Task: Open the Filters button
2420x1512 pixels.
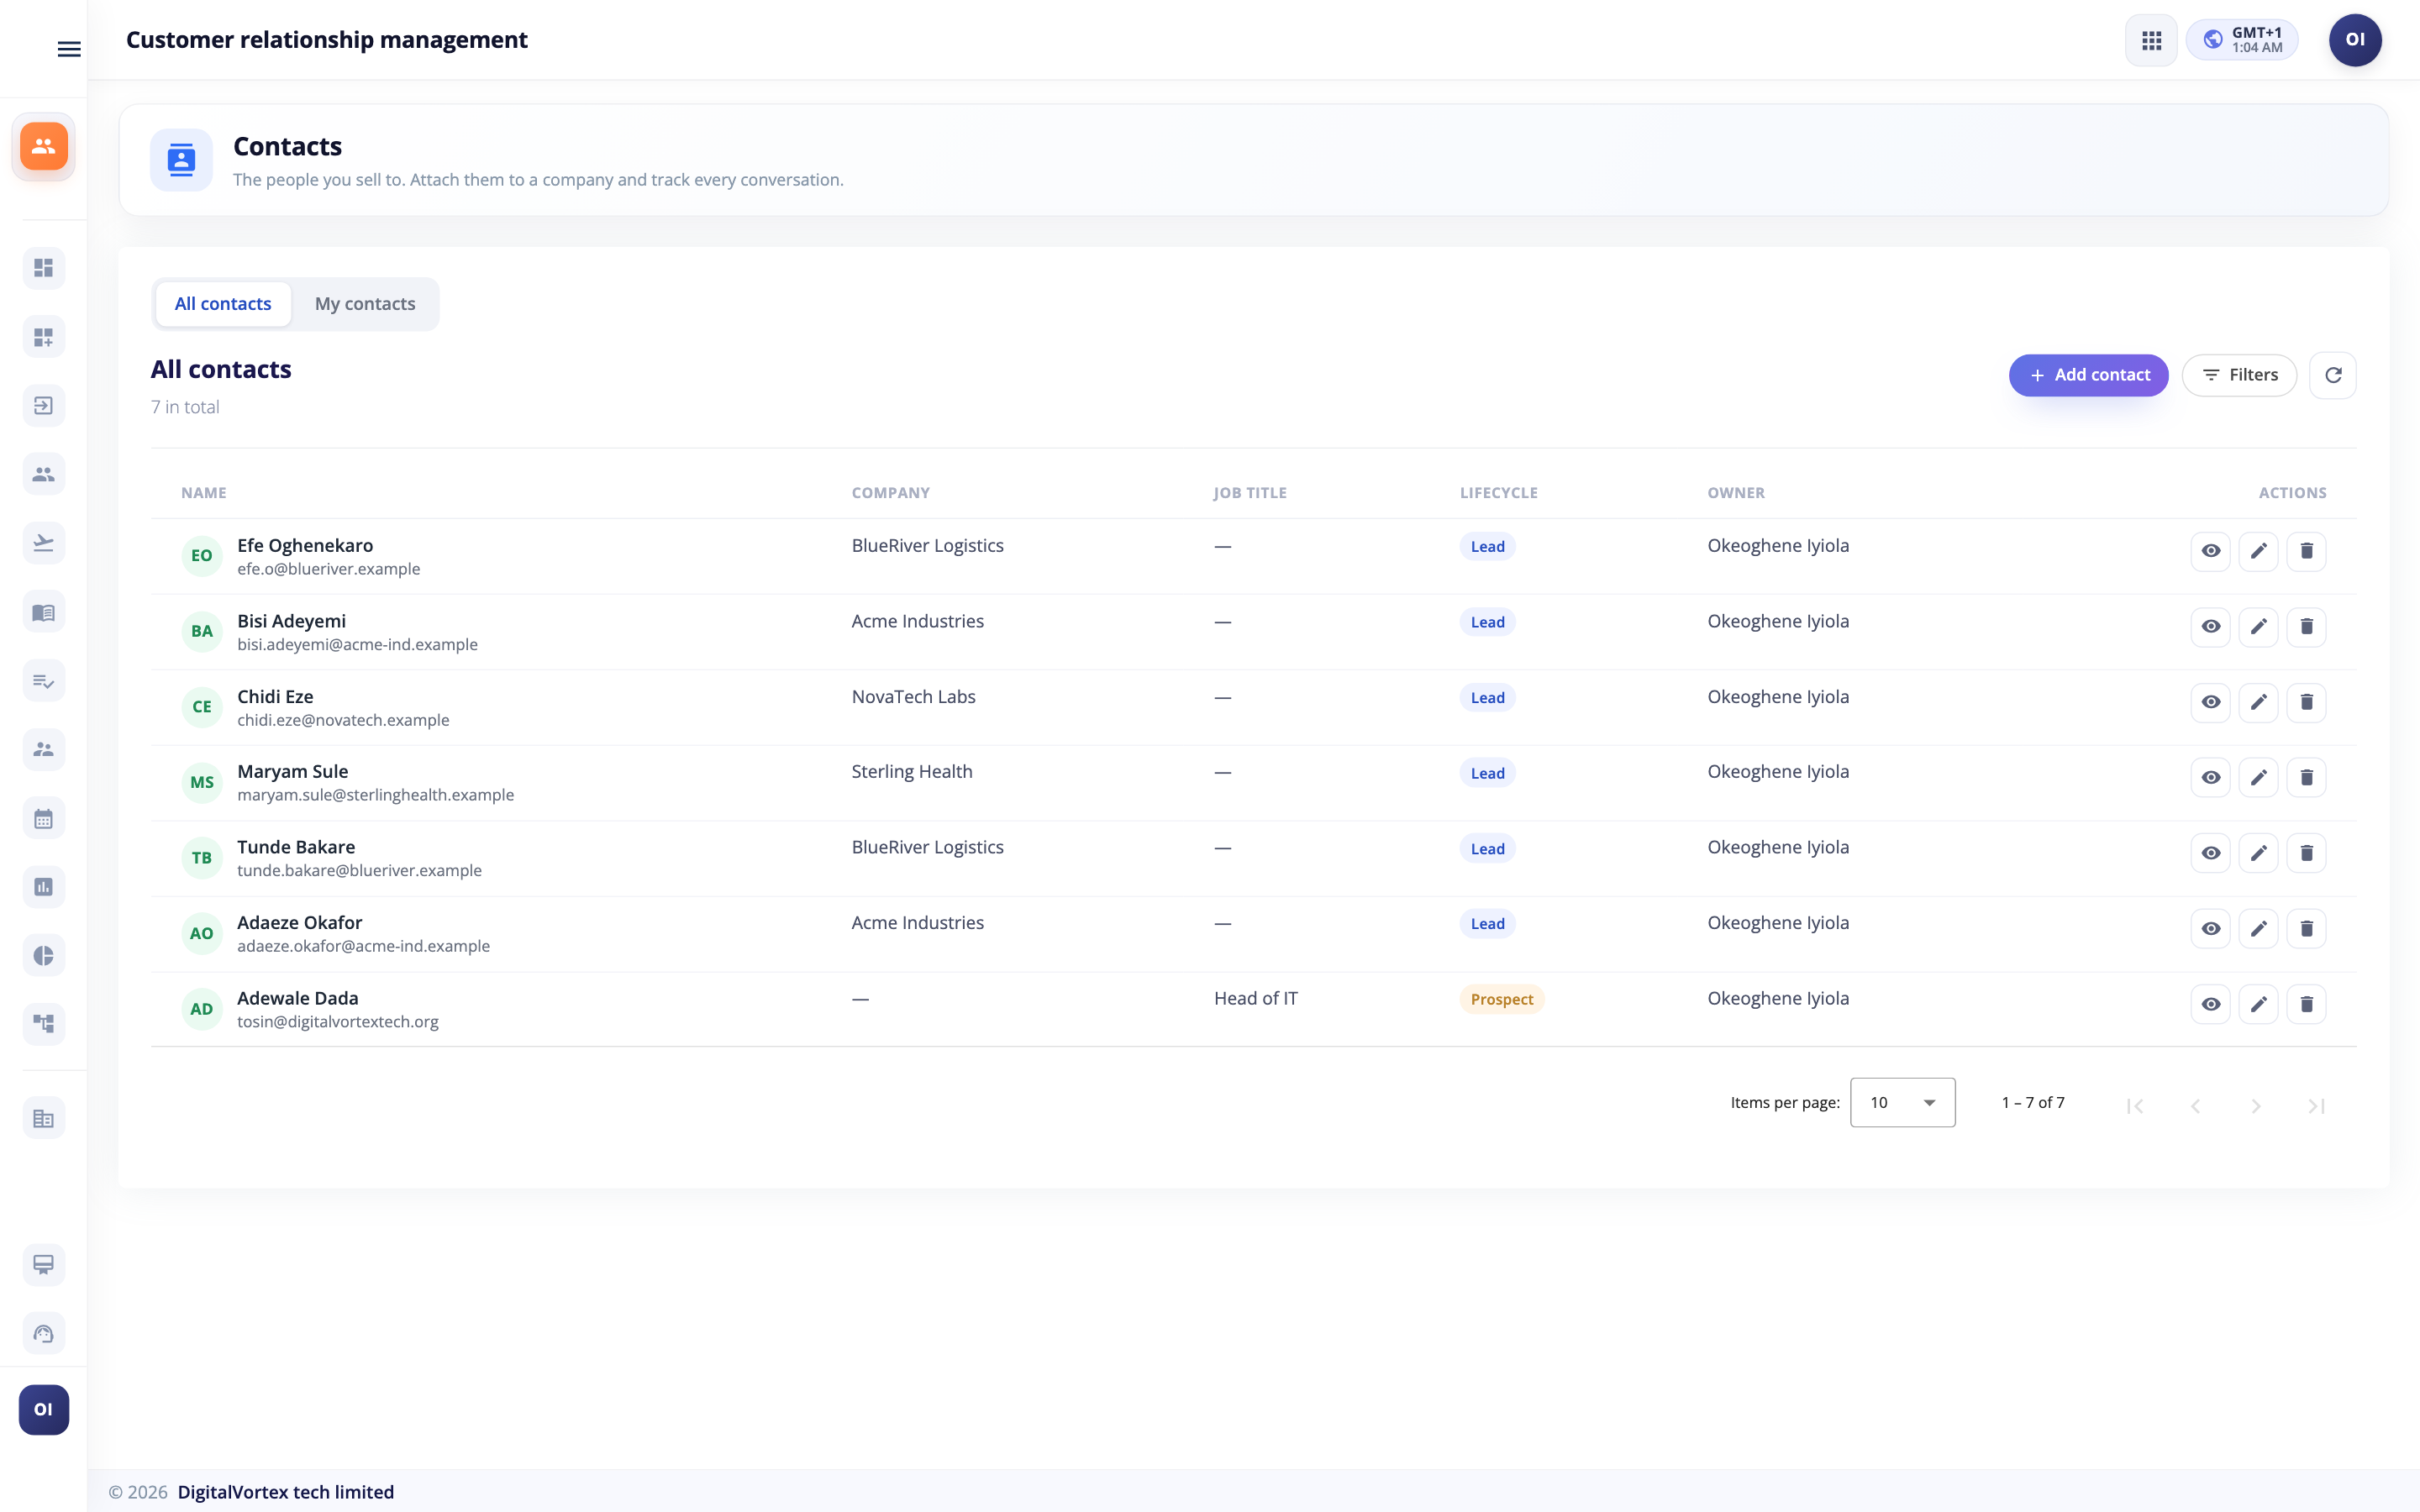Action: [2239, 375]
